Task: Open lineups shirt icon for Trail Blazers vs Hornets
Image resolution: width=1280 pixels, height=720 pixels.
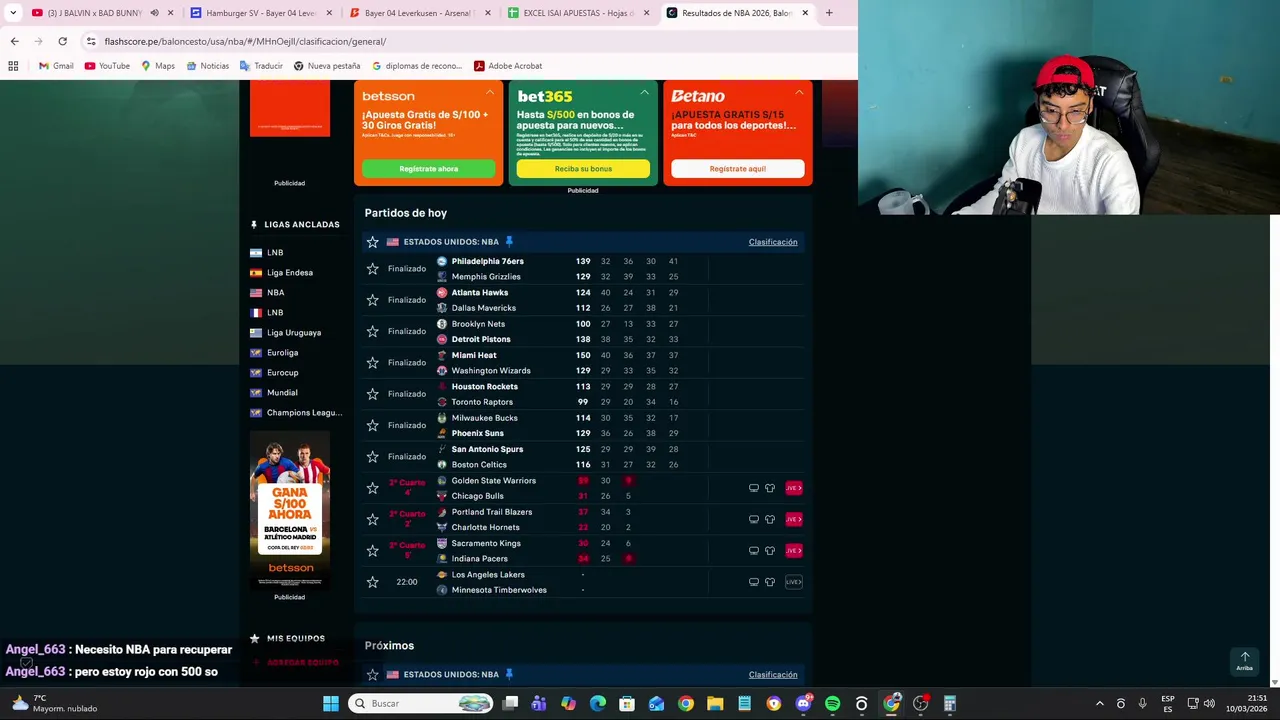Action: tap(770, 519)
